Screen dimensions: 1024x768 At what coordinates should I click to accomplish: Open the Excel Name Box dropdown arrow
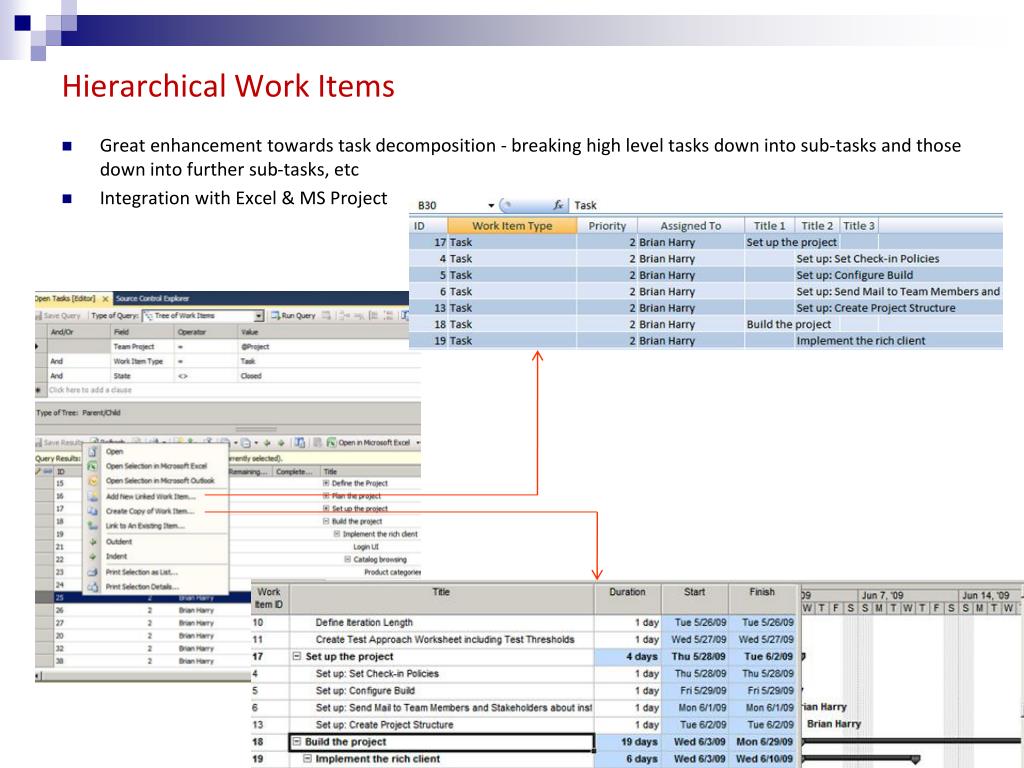(x=491, y=206)
